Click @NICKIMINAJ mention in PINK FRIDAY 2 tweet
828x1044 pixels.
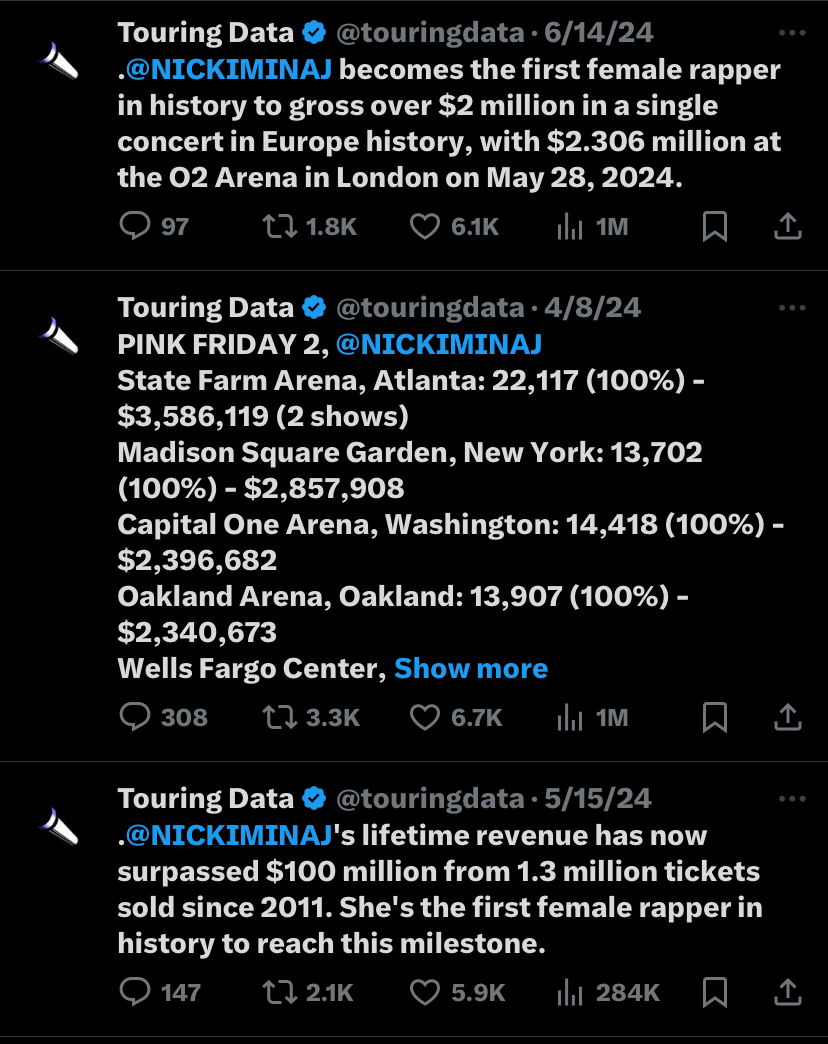[x=439, y=344]
